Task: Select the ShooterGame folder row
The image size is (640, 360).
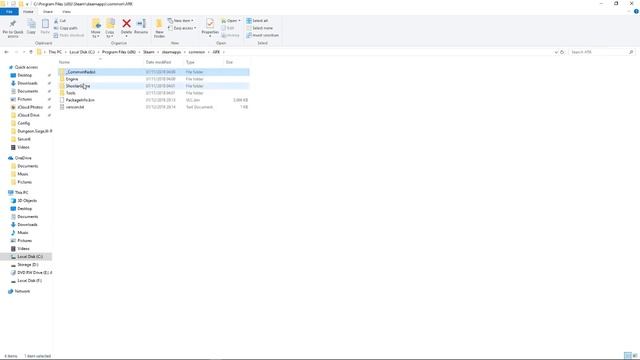Action: coord(153,86)
